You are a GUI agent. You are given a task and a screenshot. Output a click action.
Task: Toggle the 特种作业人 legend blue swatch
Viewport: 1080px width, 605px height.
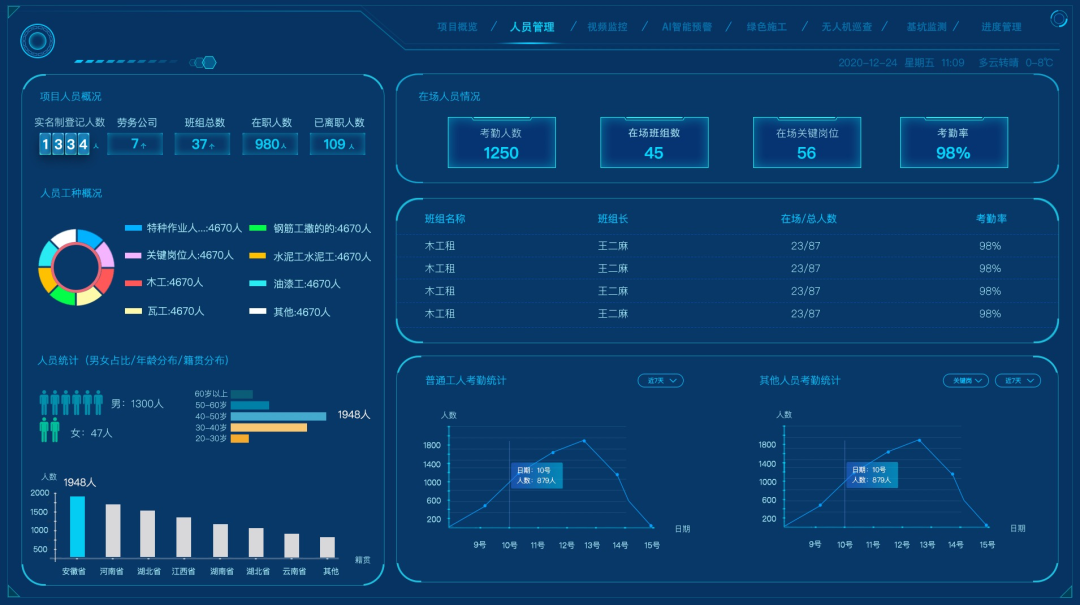pos(133,228)
